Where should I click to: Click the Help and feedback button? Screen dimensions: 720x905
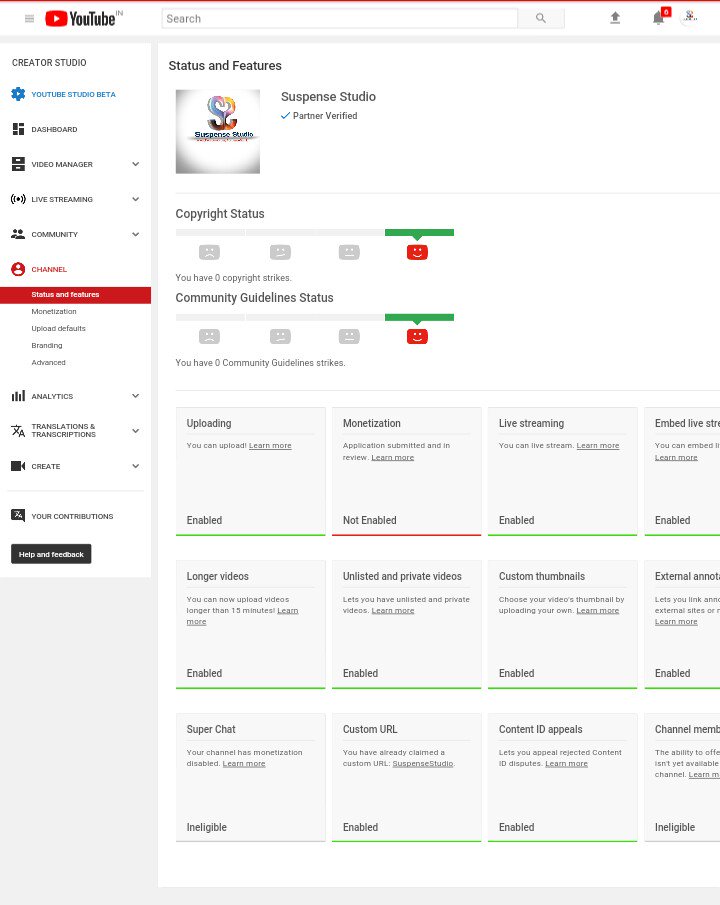coord(51,554)
